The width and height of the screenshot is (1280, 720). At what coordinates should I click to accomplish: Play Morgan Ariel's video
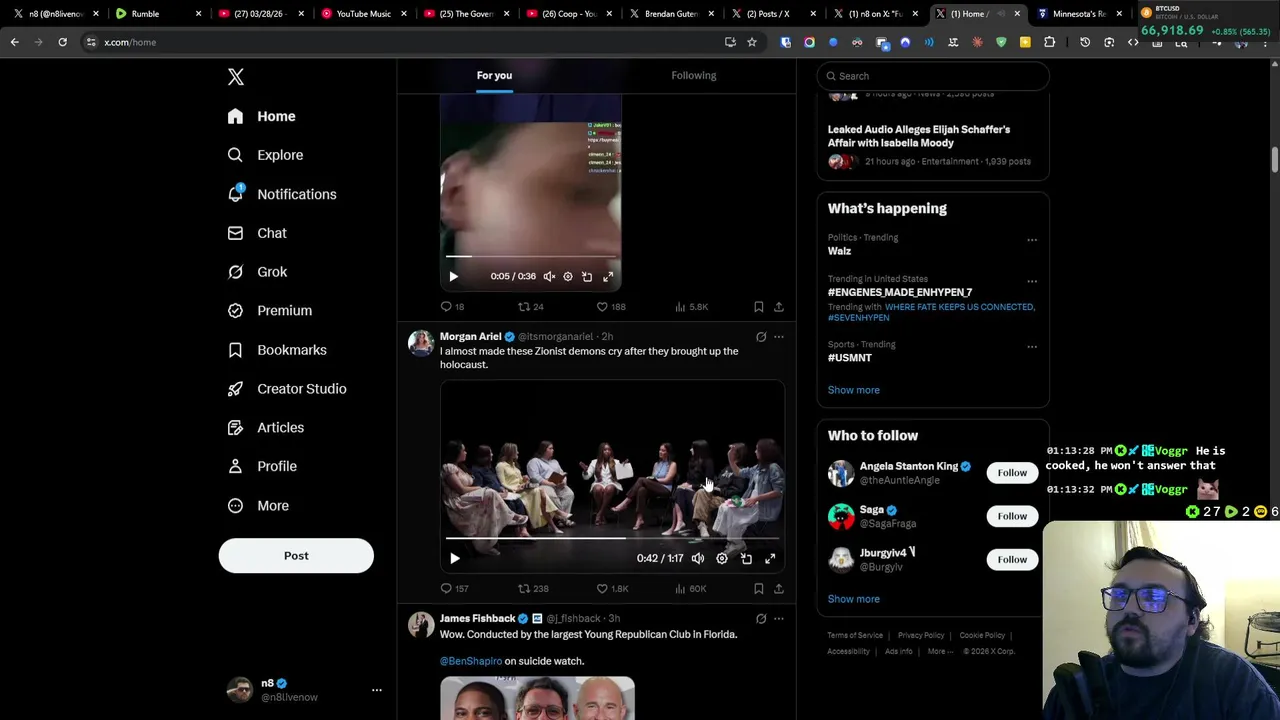click(454, 559)
